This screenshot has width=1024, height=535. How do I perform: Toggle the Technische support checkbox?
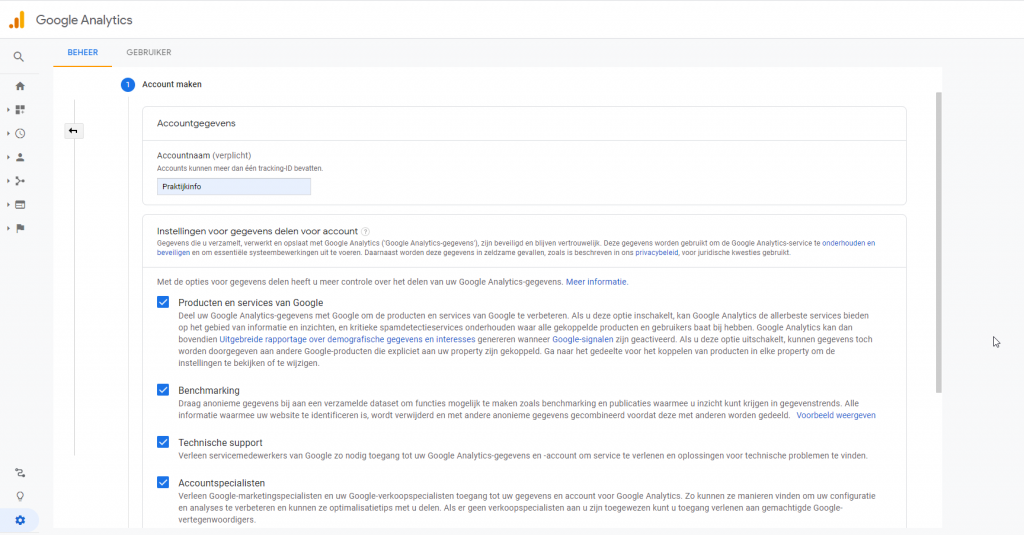[x=163, y=442]
